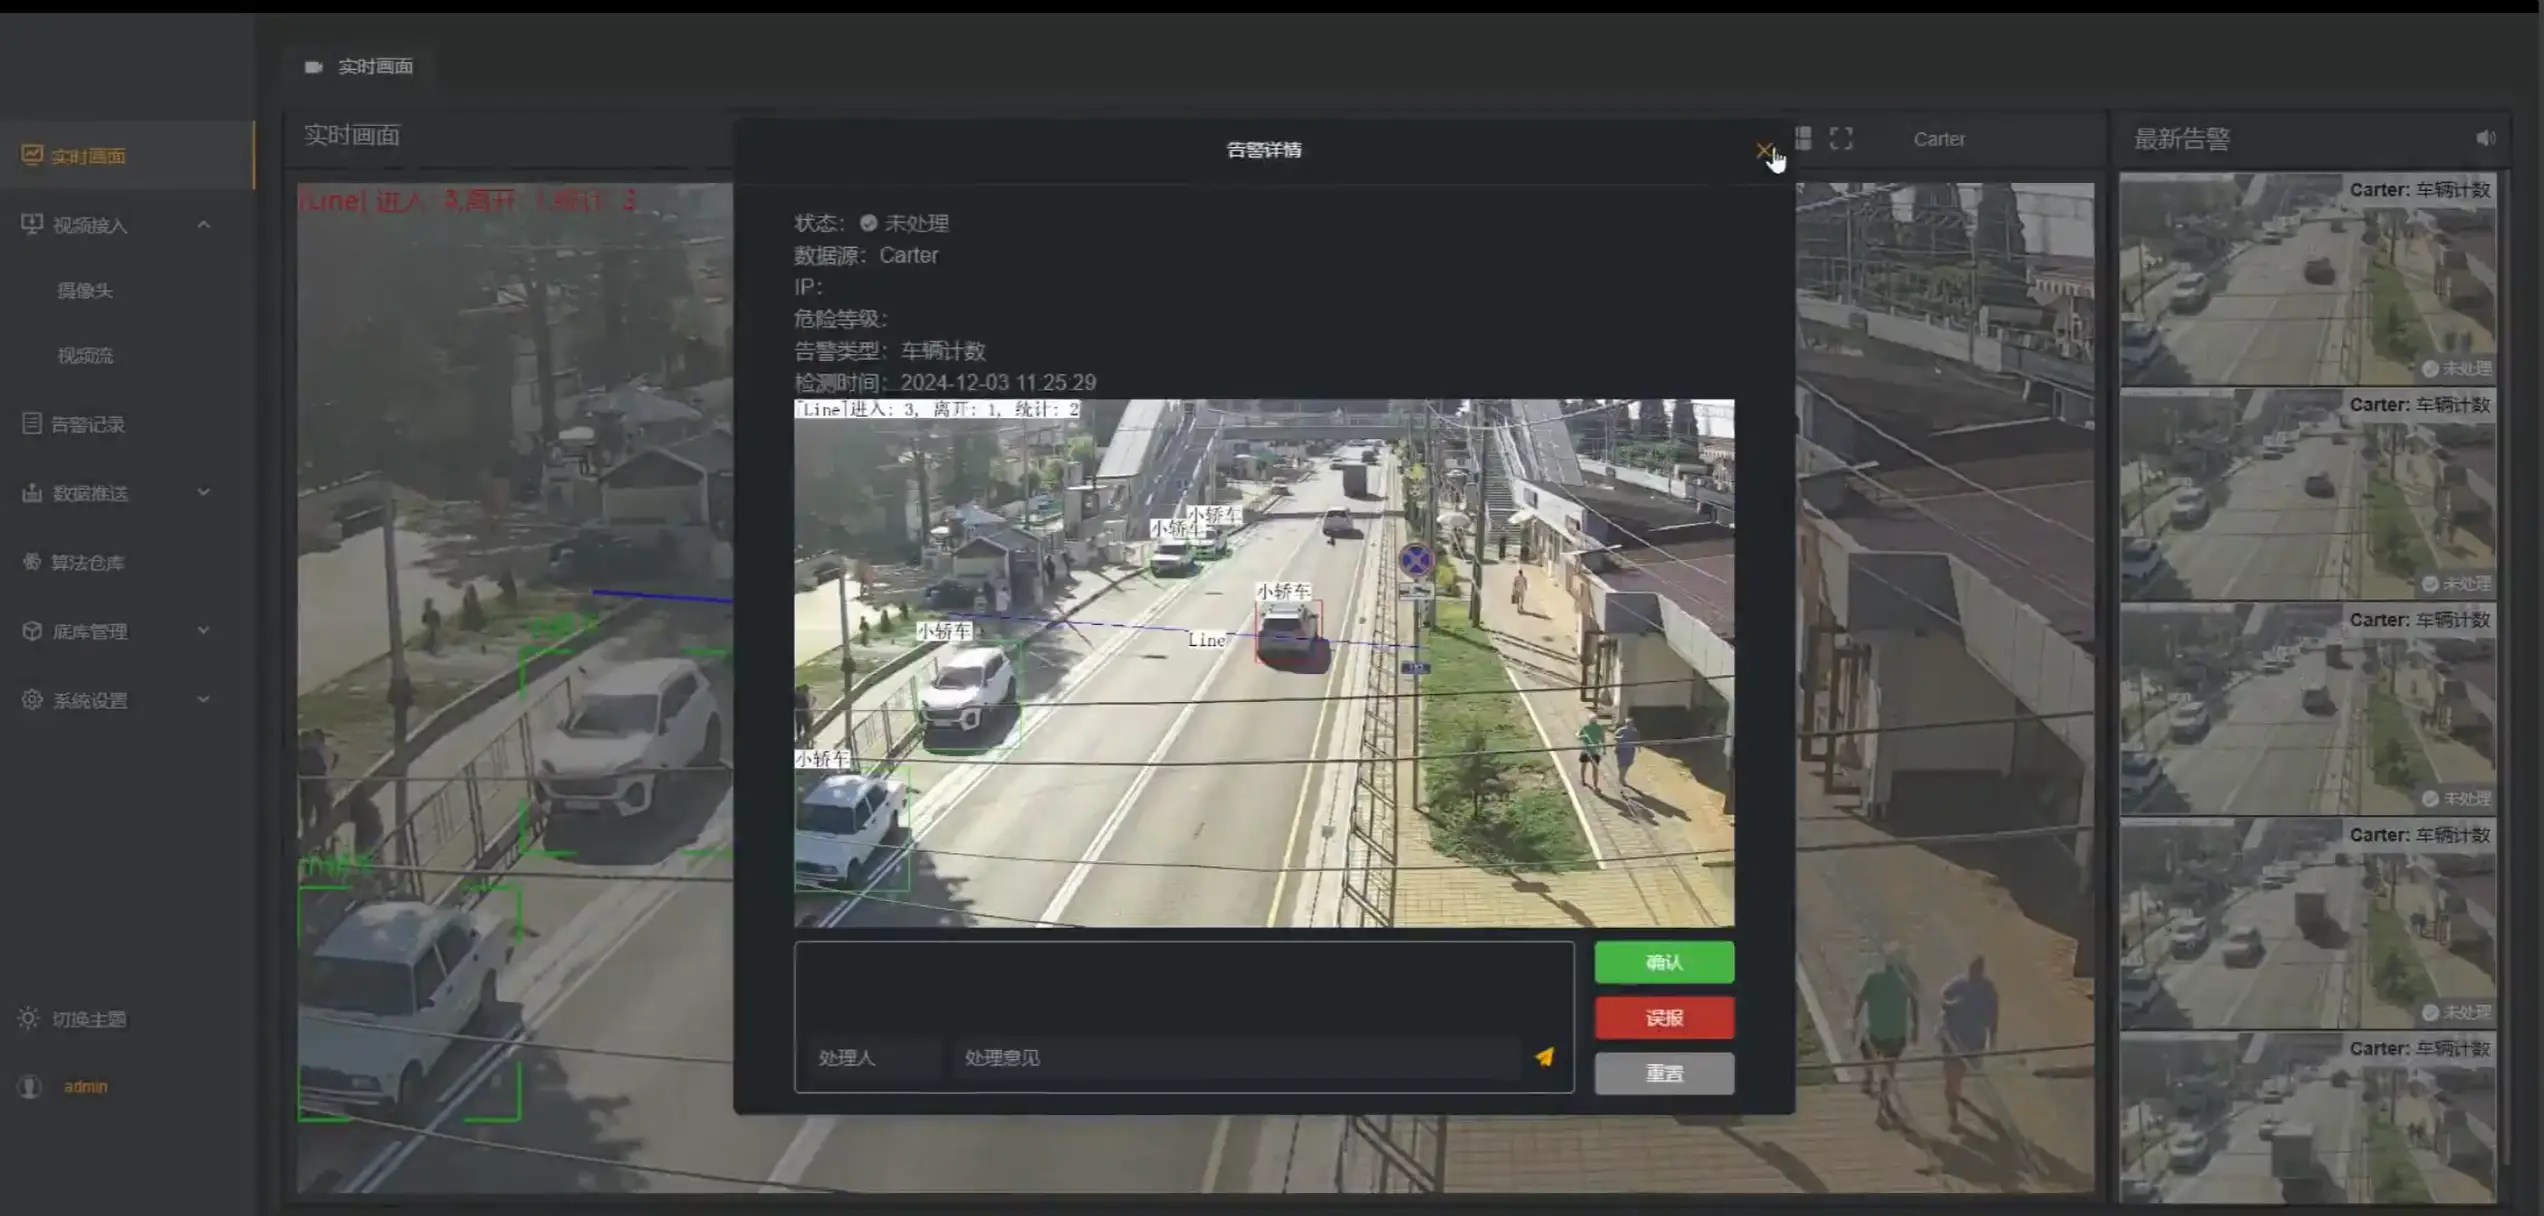Viewport: 2544px width, 1216px height.
Task: Click the grid layout icon beside fullscreen
Action: pyautogui.click(x=1803, y=139)
